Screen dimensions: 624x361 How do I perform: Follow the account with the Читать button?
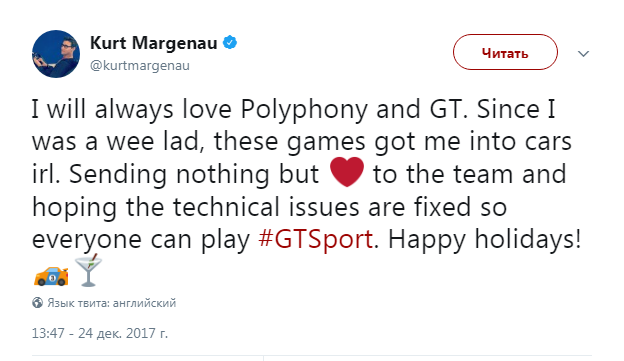click(505, 52)
